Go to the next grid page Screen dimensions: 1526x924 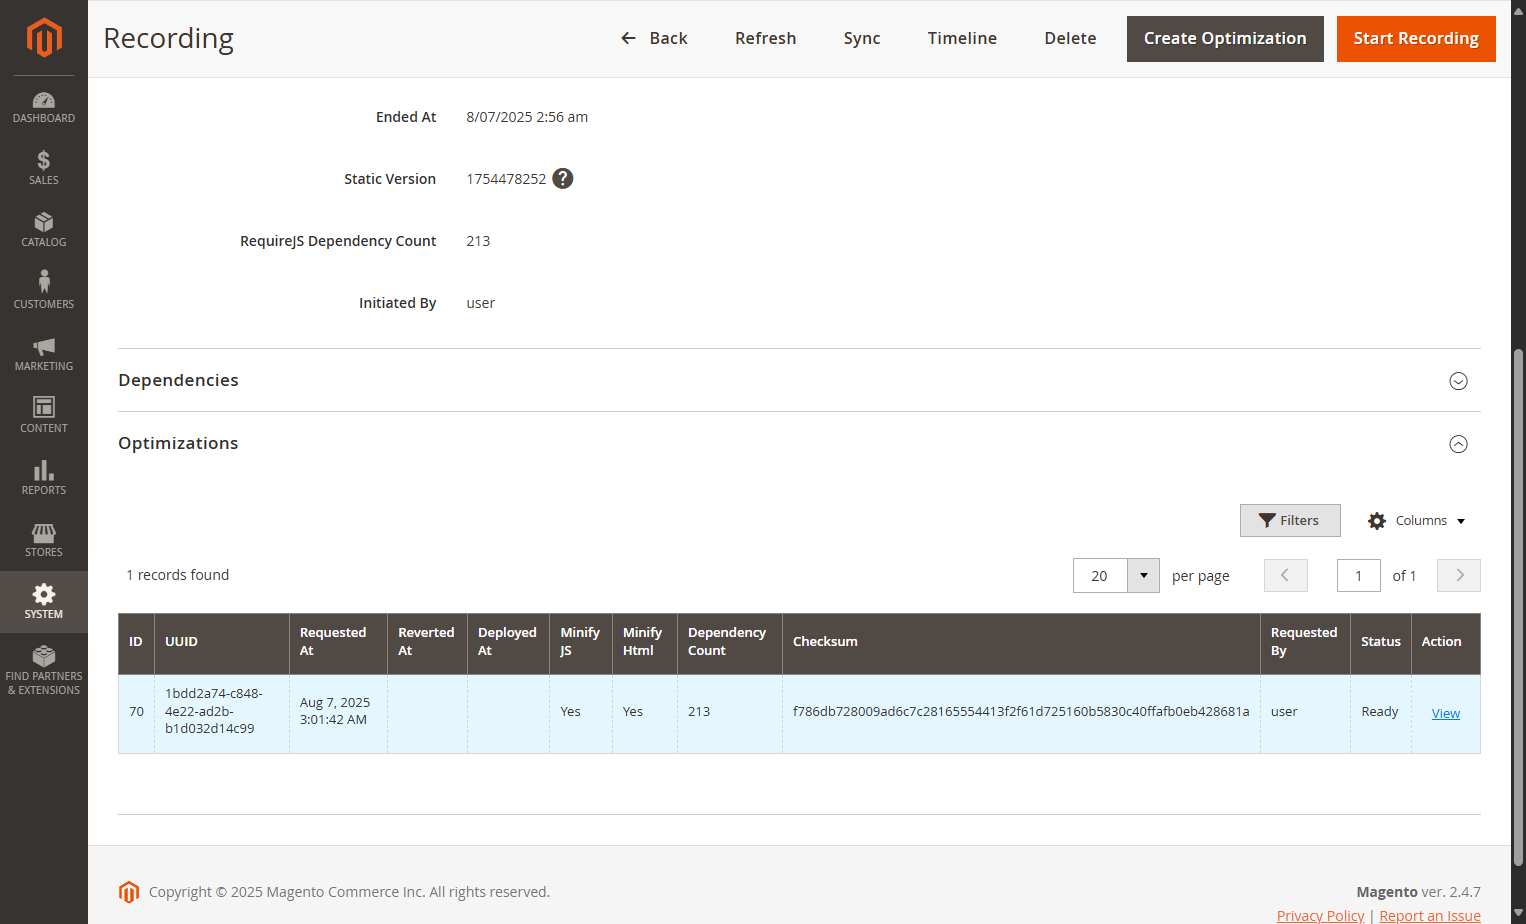click(1459, 576)
